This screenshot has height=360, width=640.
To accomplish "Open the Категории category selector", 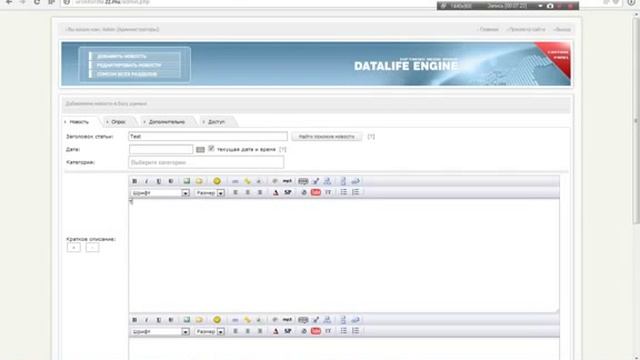I will tap(206, 162).
